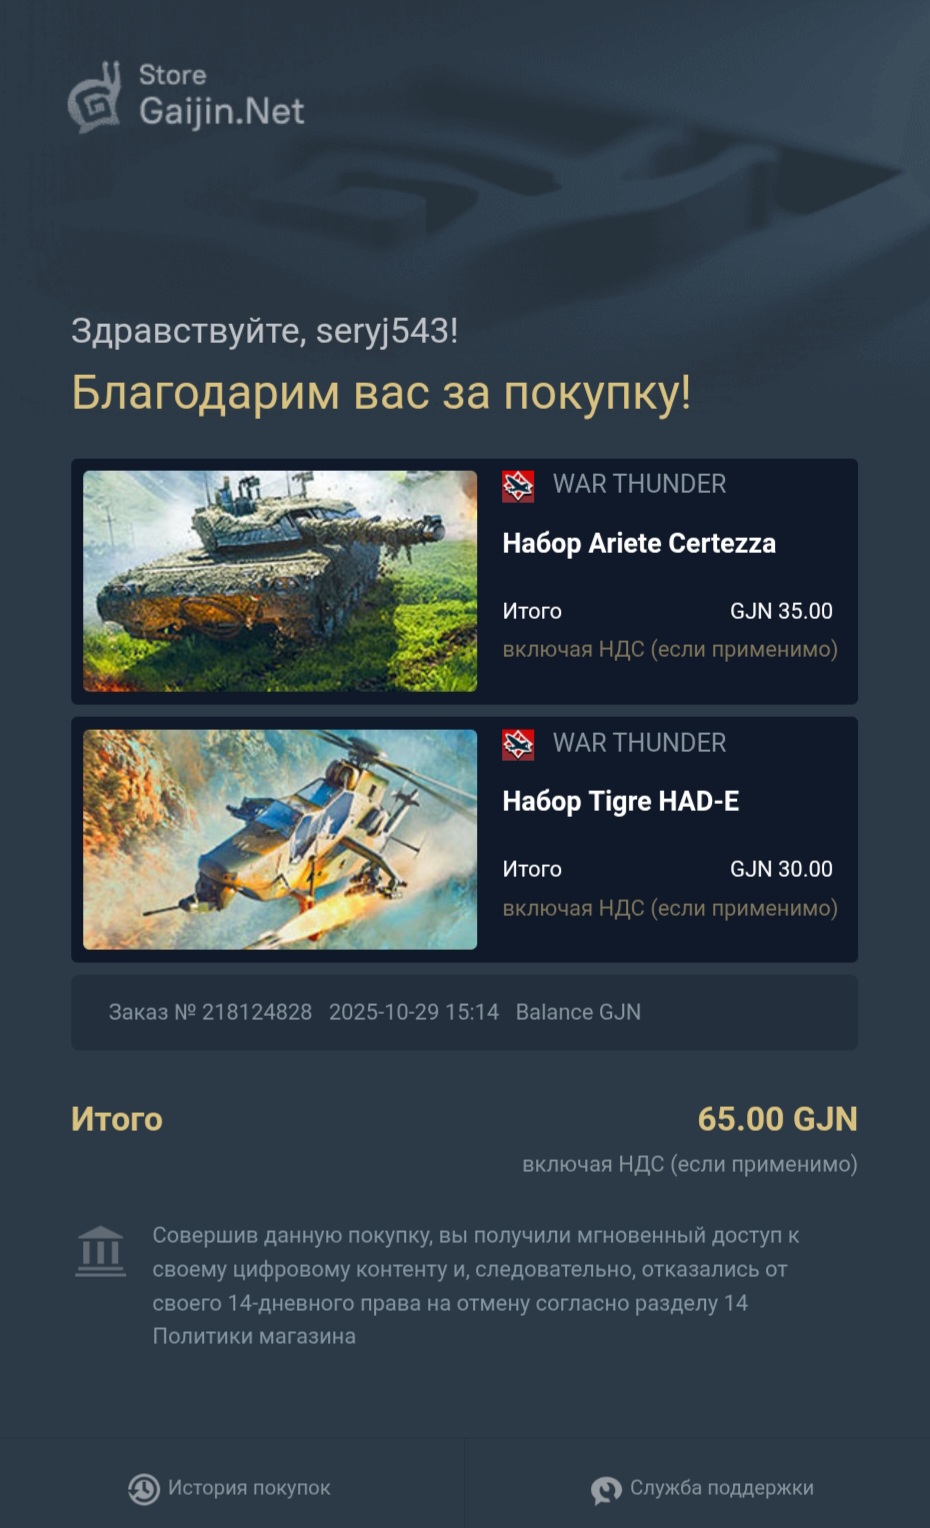930x1528 pixels.
Task: Select the Набор Tigre HAD-E title
Action: [x=621, y=801]
